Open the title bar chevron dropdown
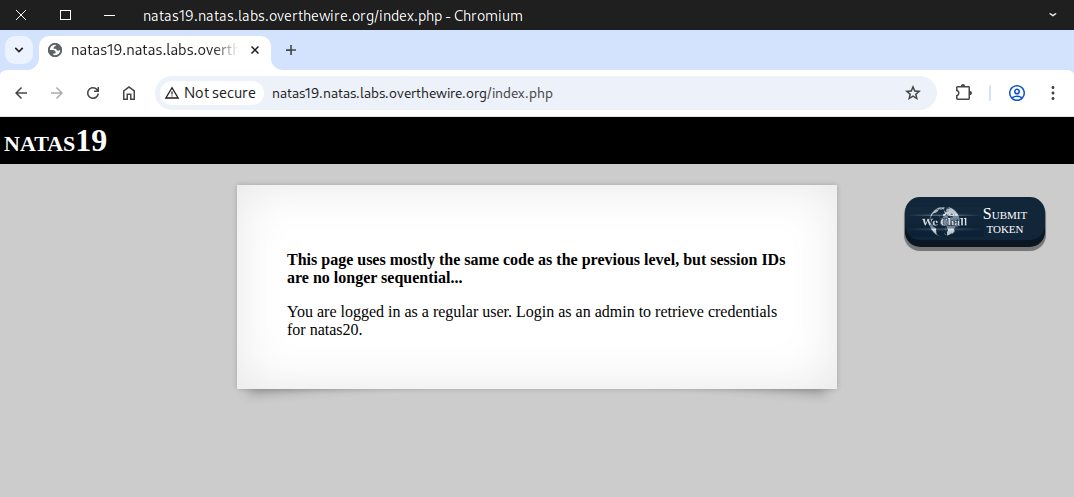Screen dimensions: 1074x497 click(1052, 15)
